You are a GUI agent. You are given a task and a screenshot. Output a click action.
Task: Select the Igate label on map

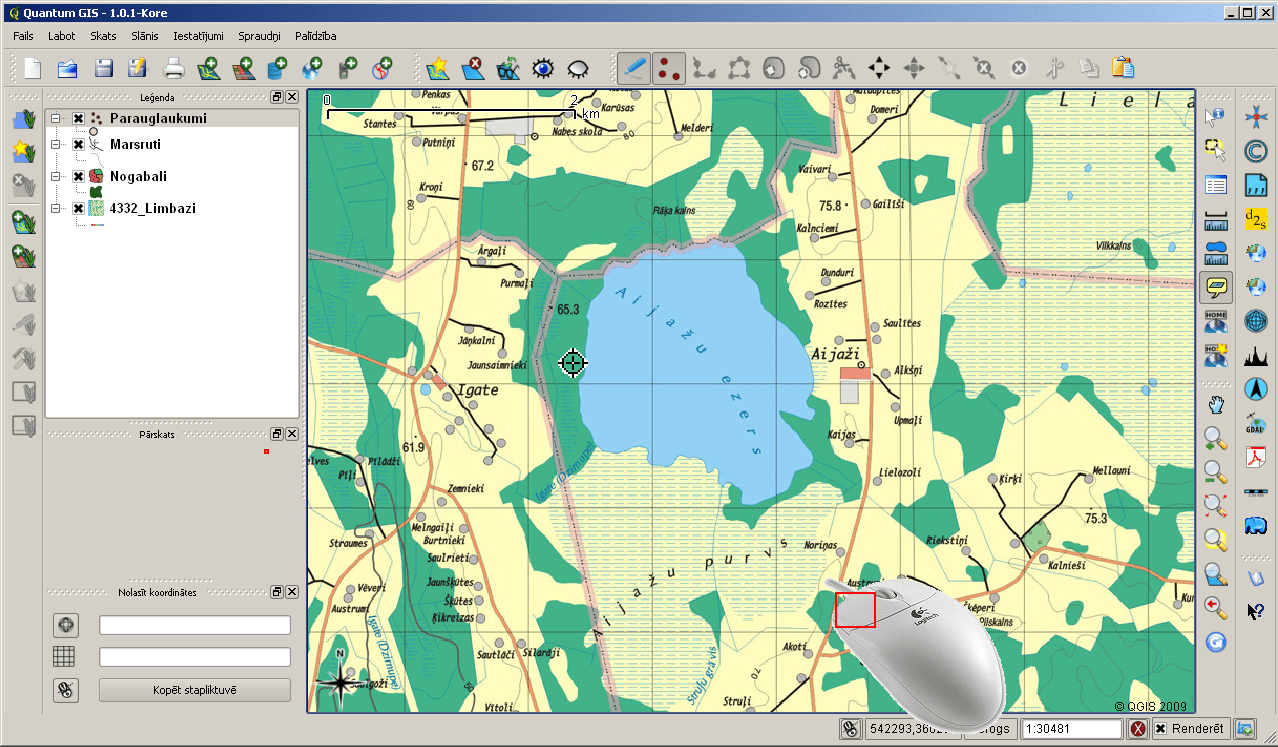coord(478,390)
